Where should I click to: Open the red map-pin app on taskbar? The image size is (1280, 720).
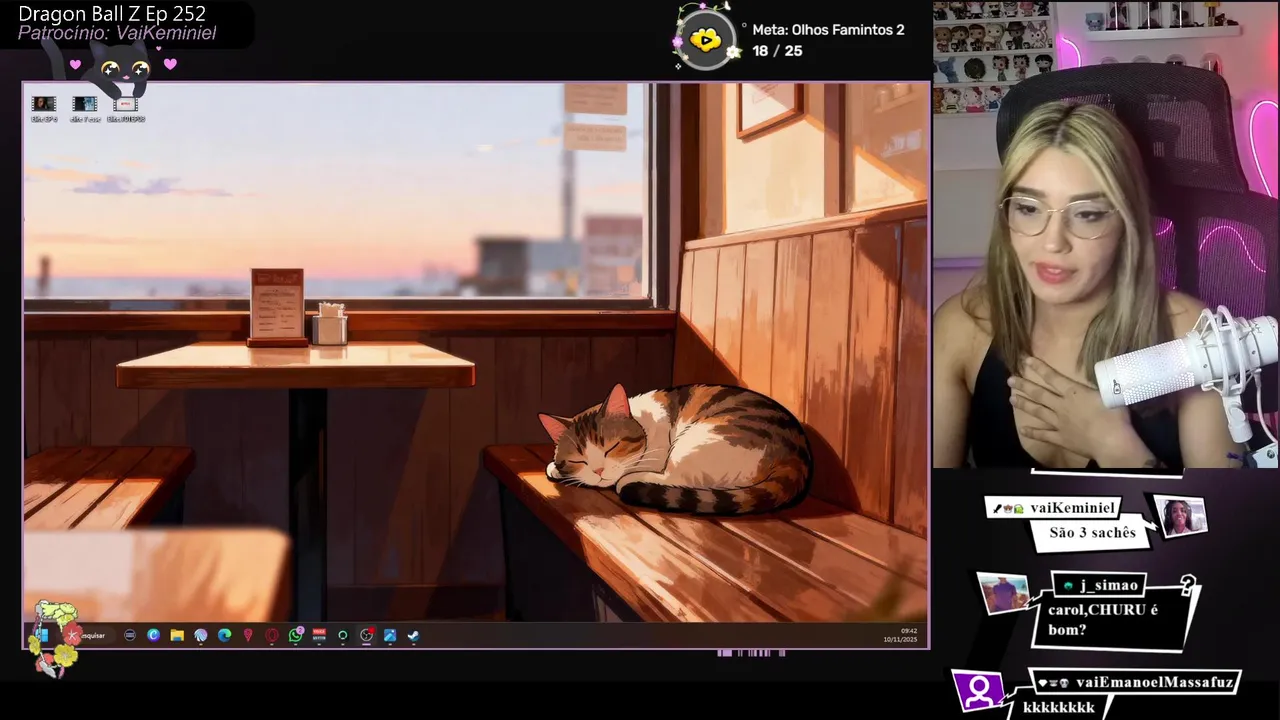[248, 635]
